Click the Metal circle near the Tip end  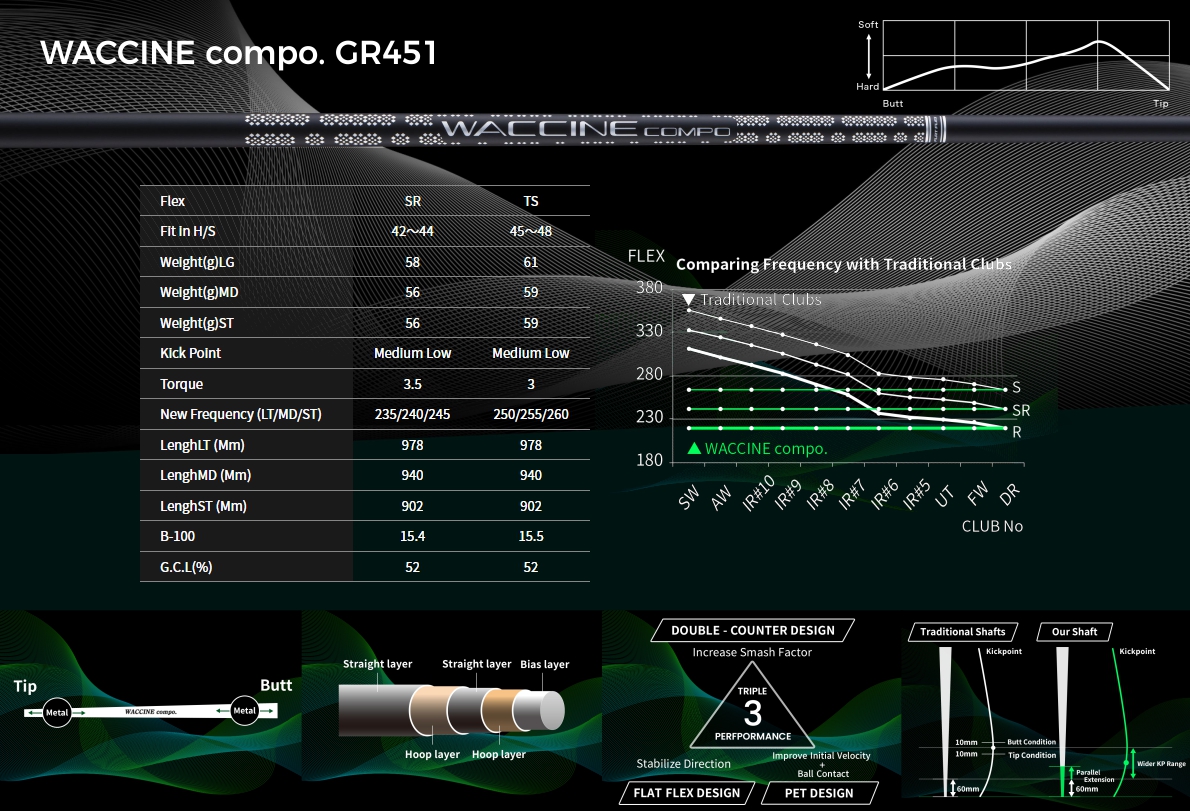[57, 712]
